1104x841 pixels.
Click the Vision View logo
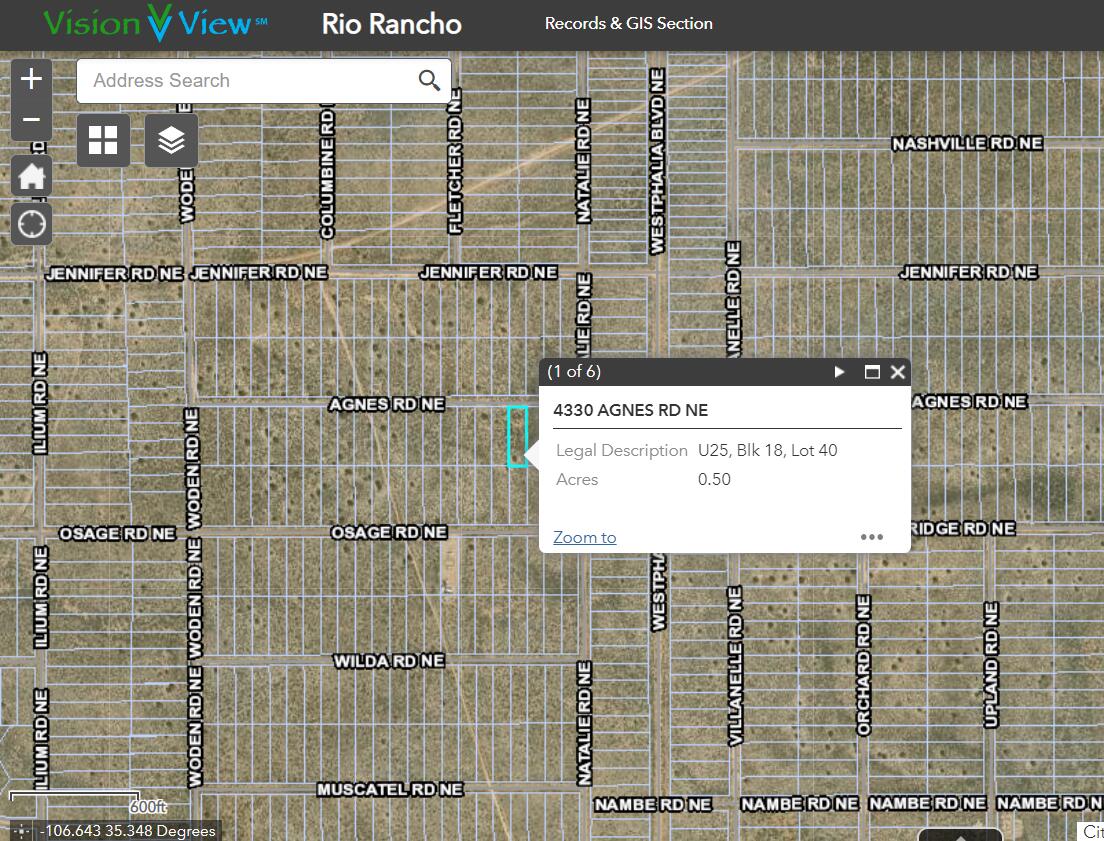[155, 24]
